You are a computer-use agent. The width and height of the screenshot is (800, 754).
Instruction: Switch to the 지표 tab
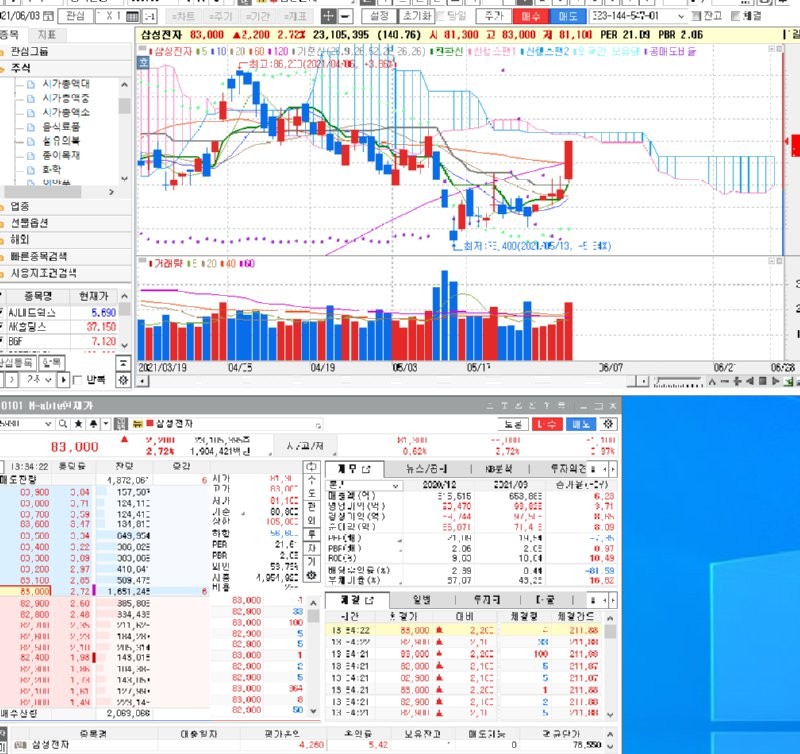click(47, 35)
